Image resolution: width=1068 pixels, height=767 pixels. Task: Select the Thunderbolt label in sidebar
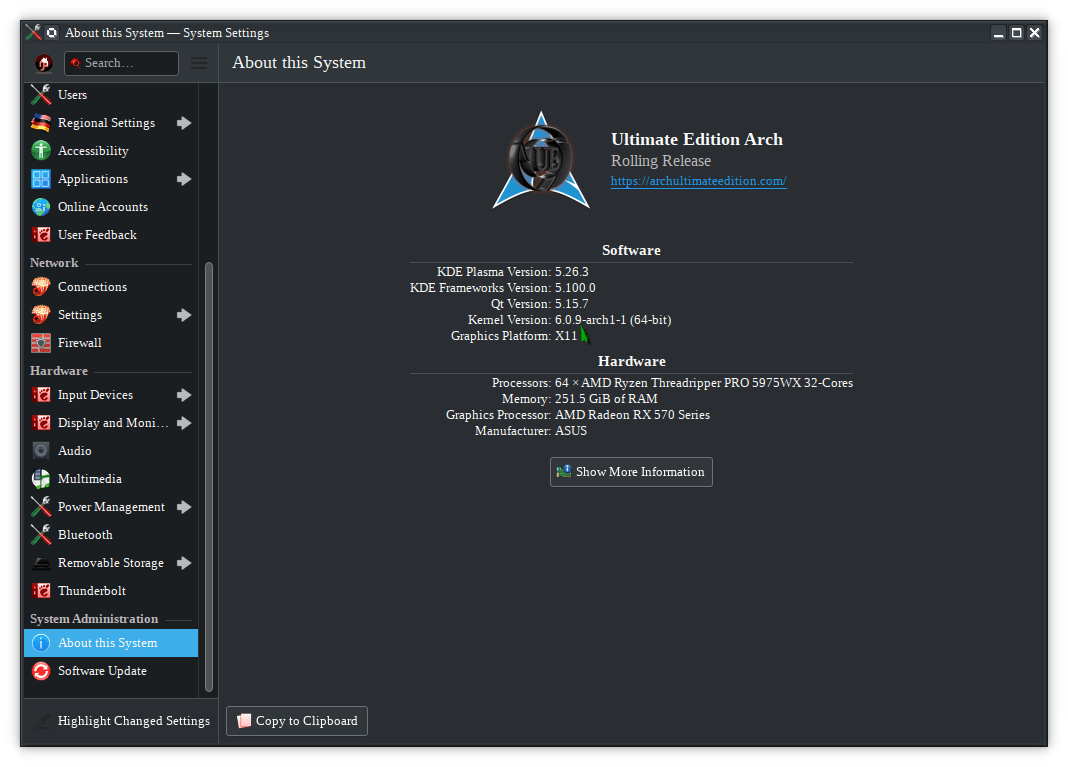tap(92, 591)
